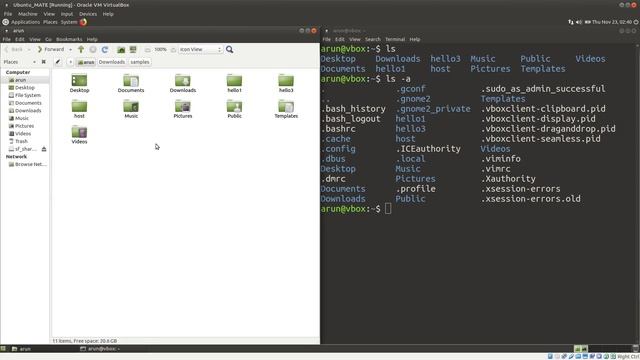Zoom out the file view
The image size is (640, 360).
click(x=148, y=49)
